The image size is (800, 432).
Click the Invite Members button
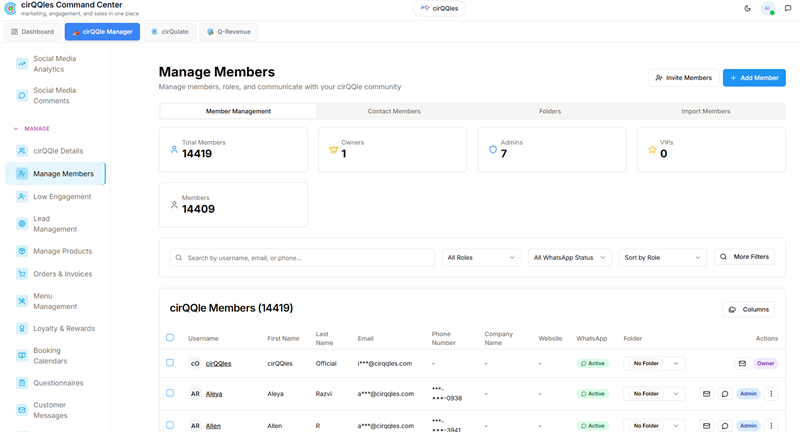click(x=684, y=78)
